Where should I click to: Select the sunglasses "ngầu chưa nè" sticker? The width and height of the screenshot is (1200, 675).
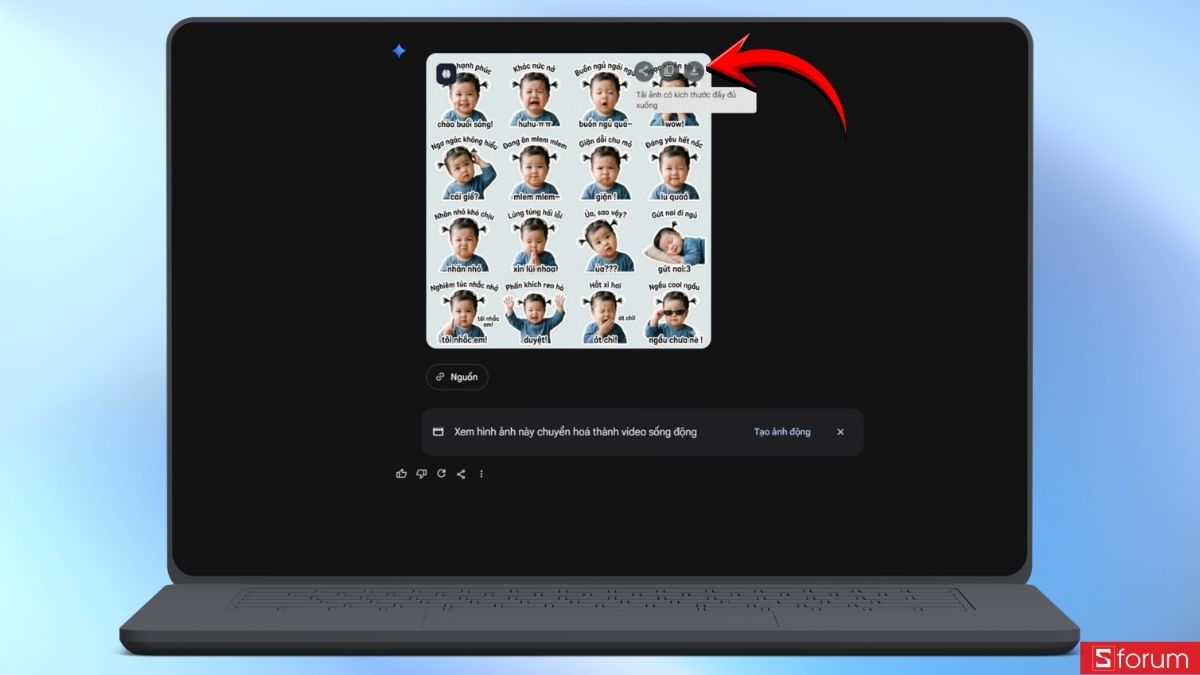(x=674, y=316)
